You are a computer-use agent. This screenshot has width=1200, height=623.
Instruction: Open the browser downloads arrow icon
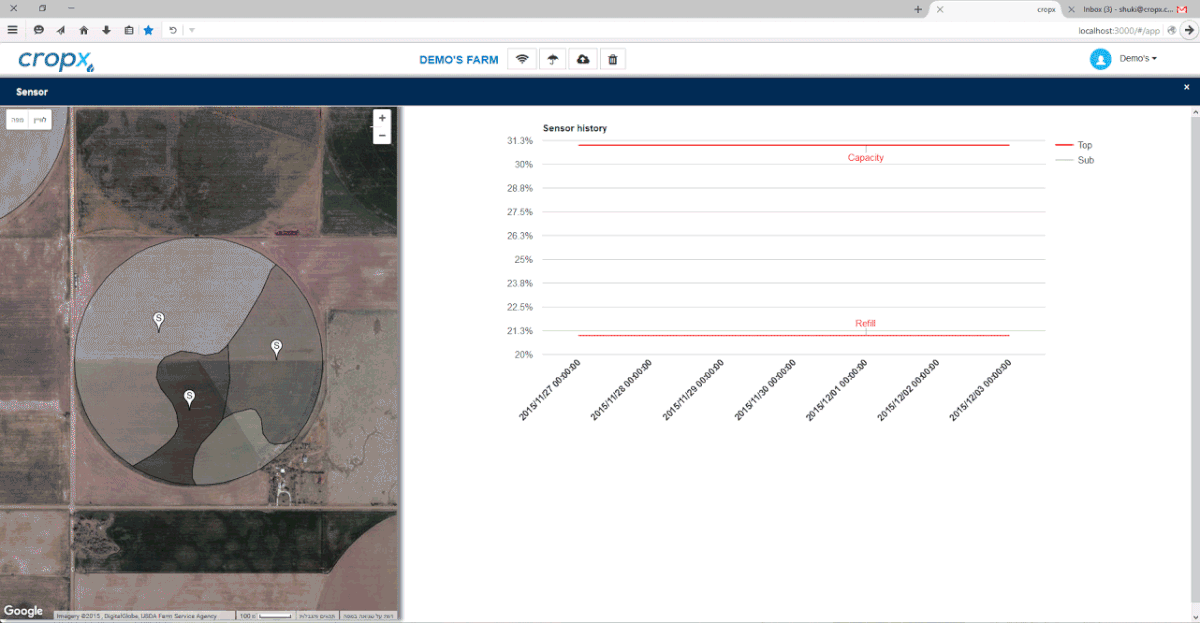[106, 30]
